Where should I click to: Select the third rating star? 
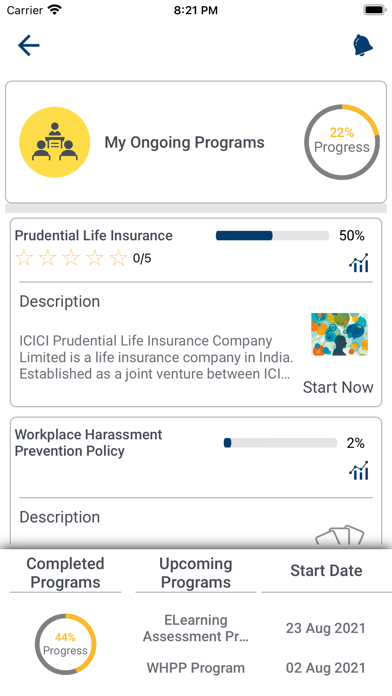pyautogui.click(x=71, y=257)
